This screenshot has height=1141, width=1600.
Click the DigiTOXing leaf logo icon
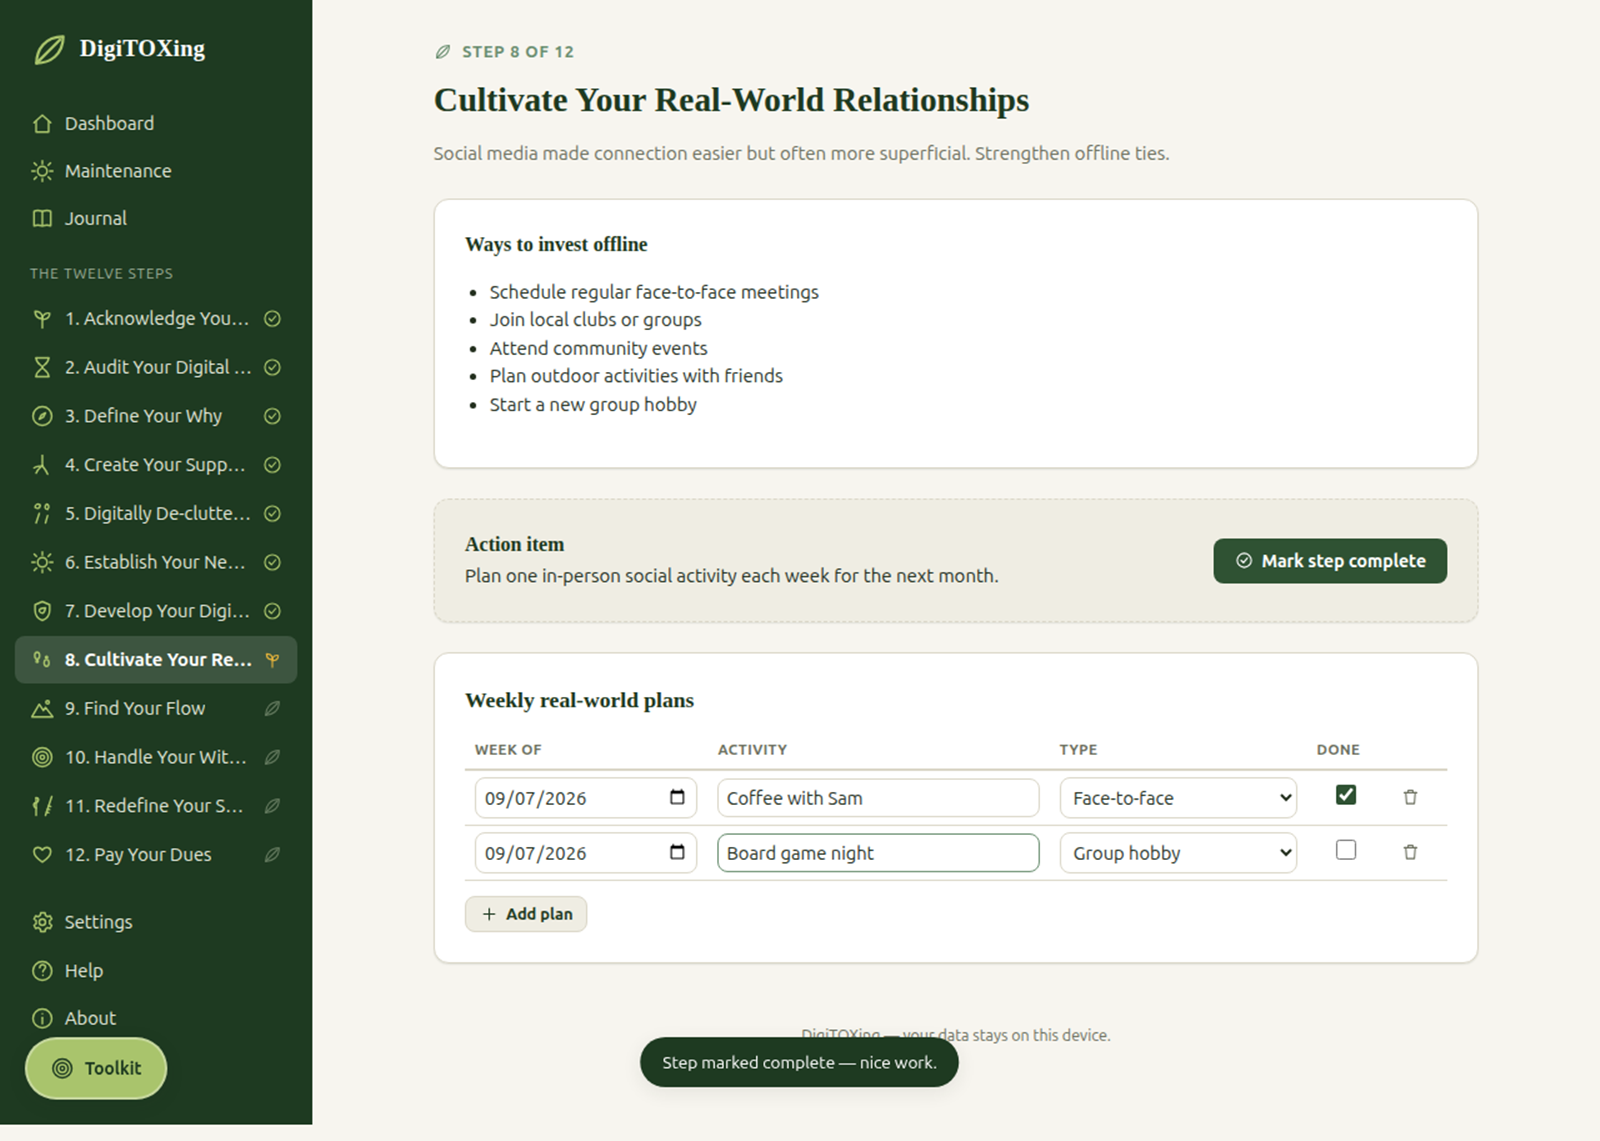click(x=49, y=49)
